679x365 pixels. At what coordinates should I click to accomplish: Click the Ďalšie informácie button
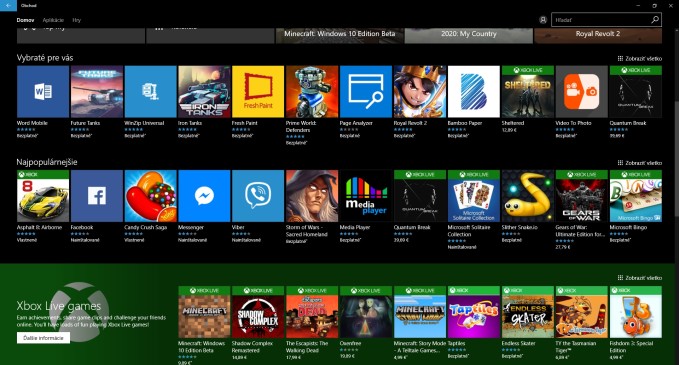coord(43,338)
